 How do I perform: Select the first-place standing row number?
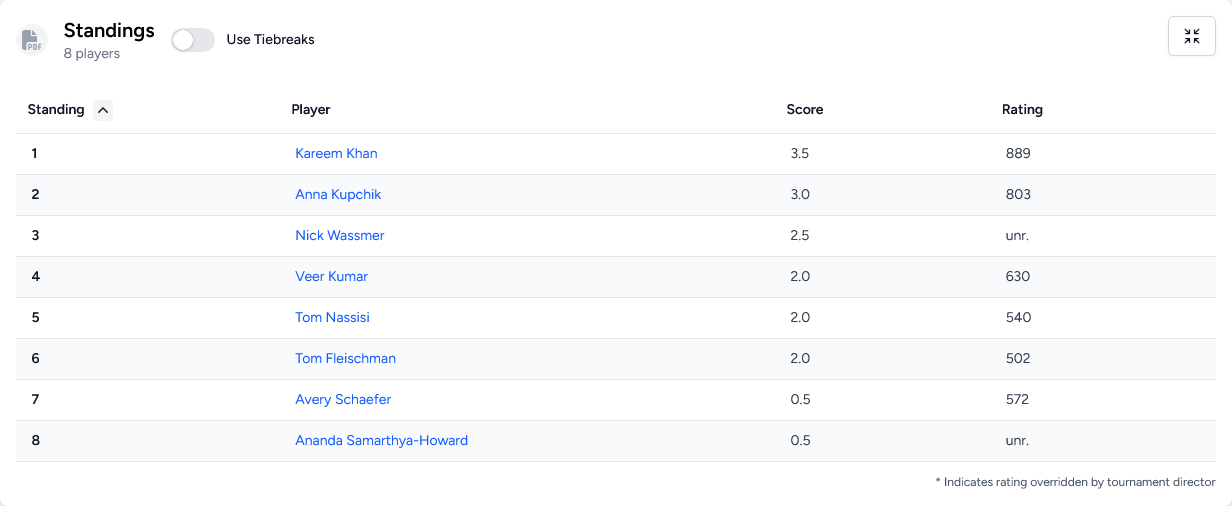35,153
